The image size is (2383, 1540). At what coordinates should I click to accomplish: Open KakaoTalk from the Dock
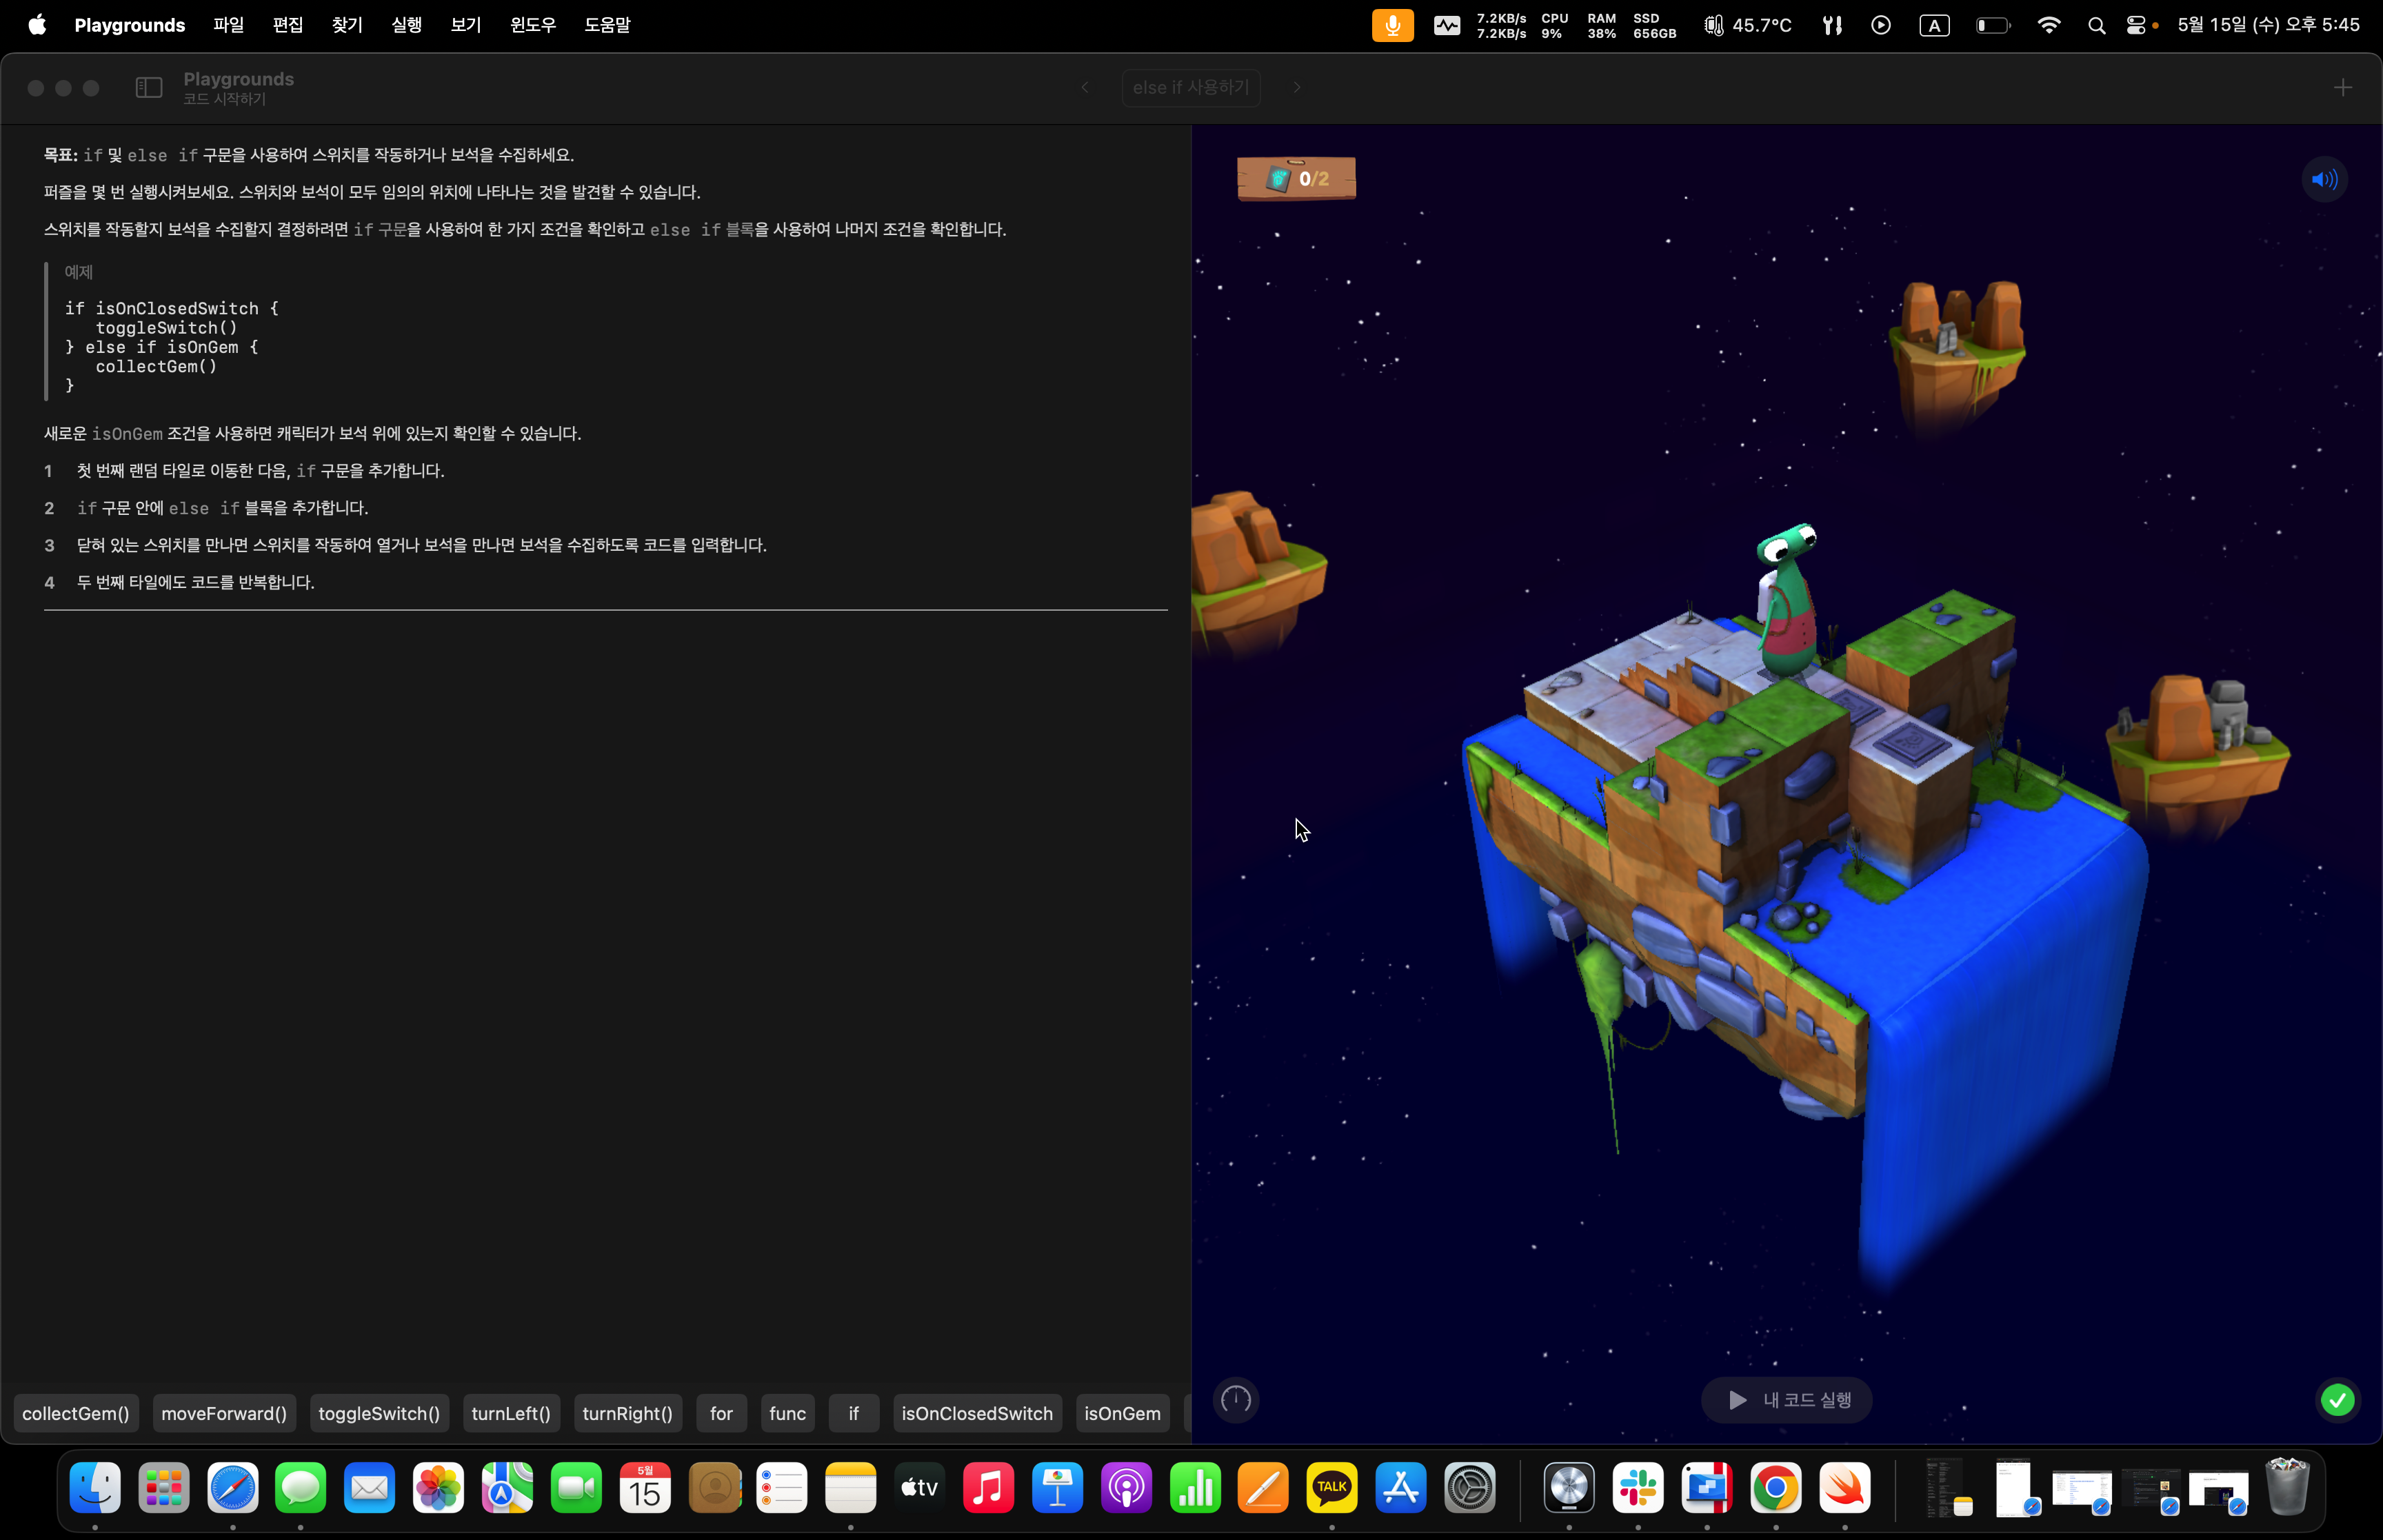(x=1333, y=1488)
